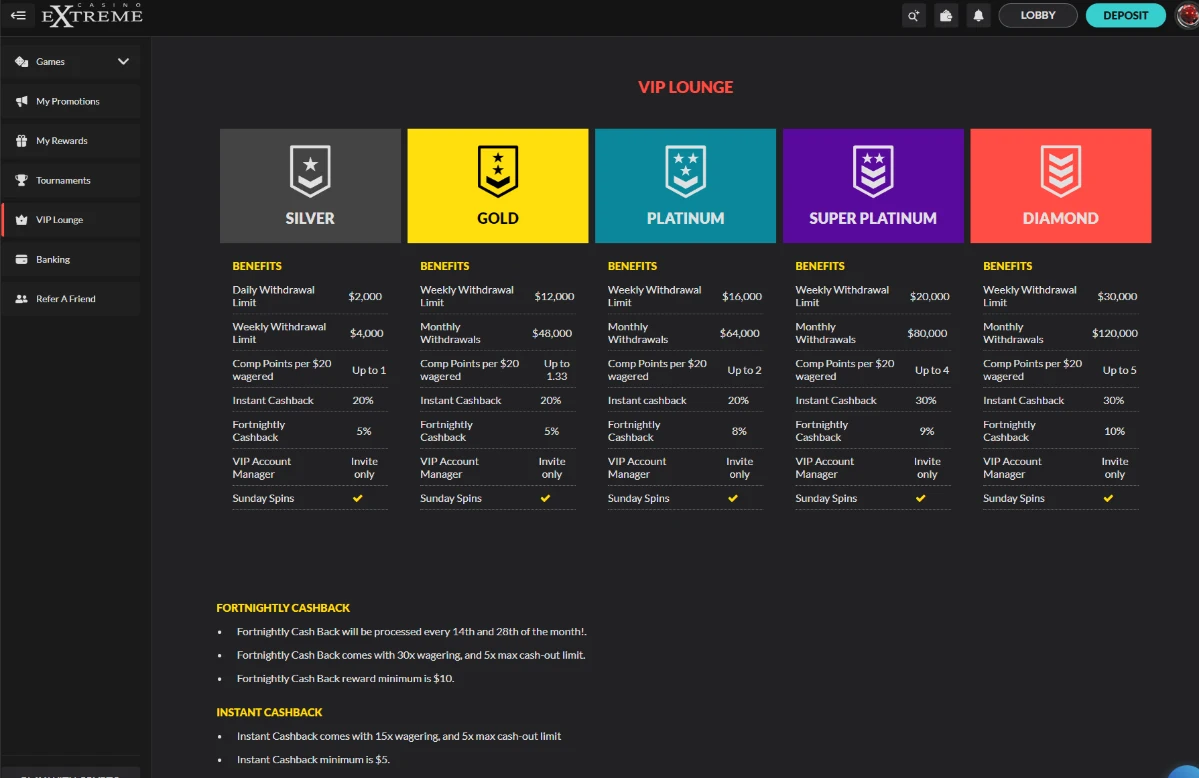Image resolution: width=1199 pixels, height=778 pixels.
Task: Collapse the sidebar with the back-arrow menu icon
Action: 18,15
